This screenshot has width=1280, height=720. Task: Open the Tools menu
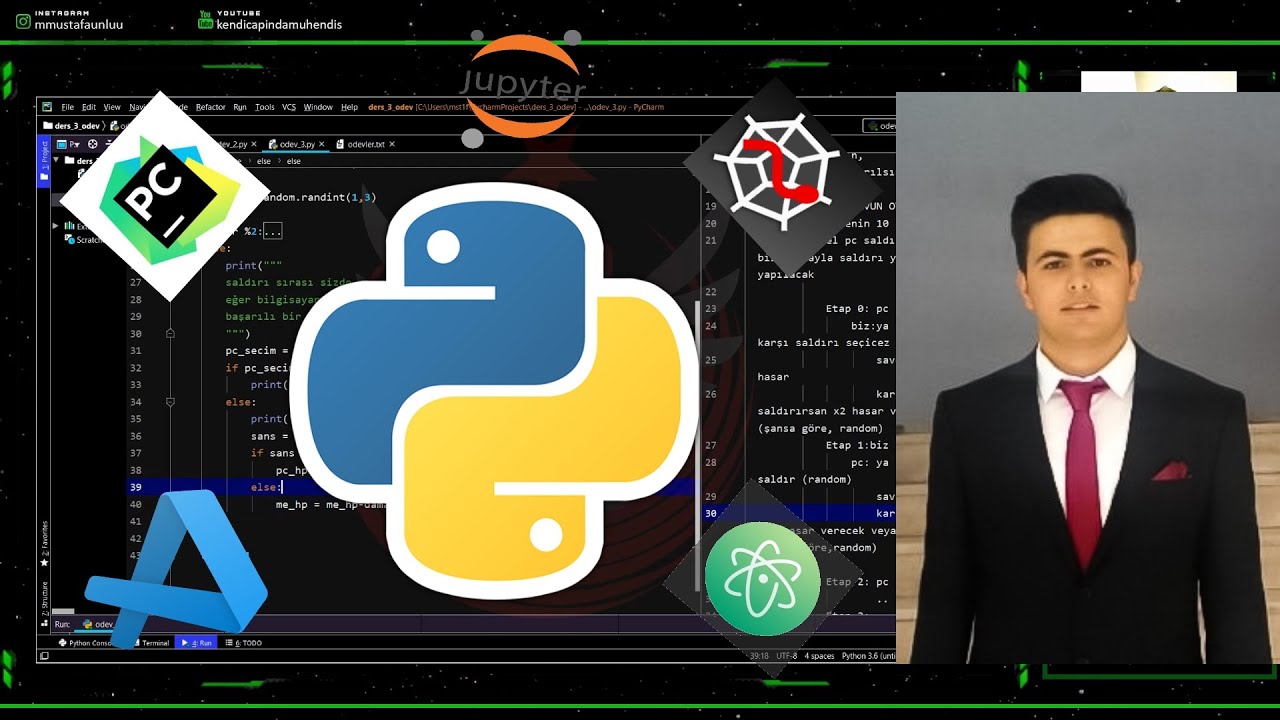(264, 107)
